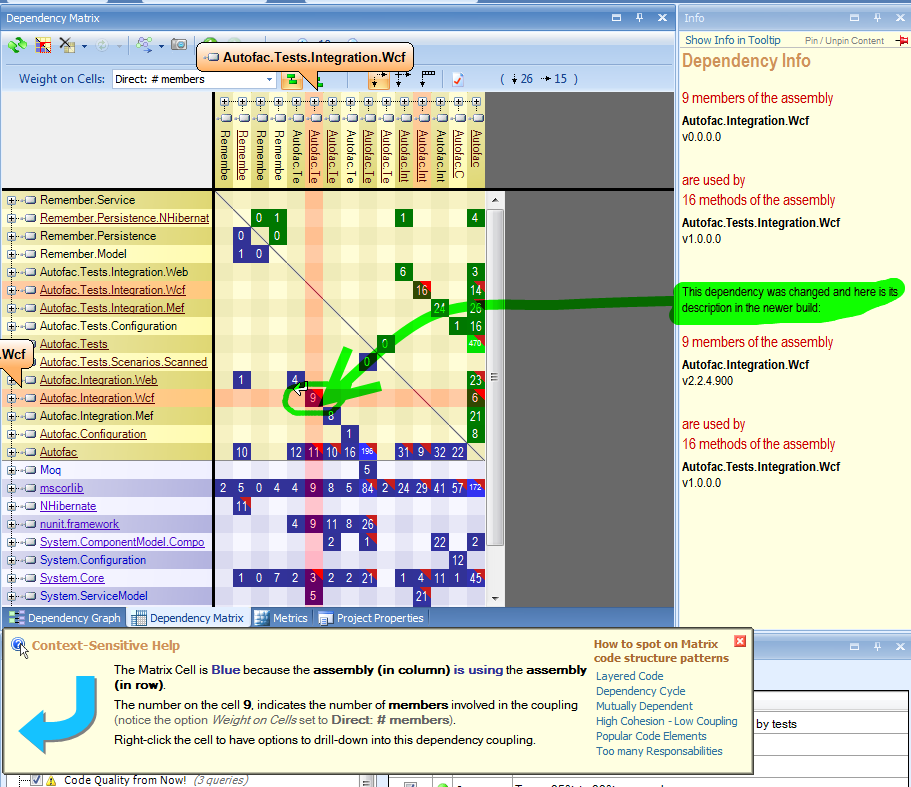Click the red checkmark page icon
Viewport: 911px width, 787px height.
(x=458, y=80)
